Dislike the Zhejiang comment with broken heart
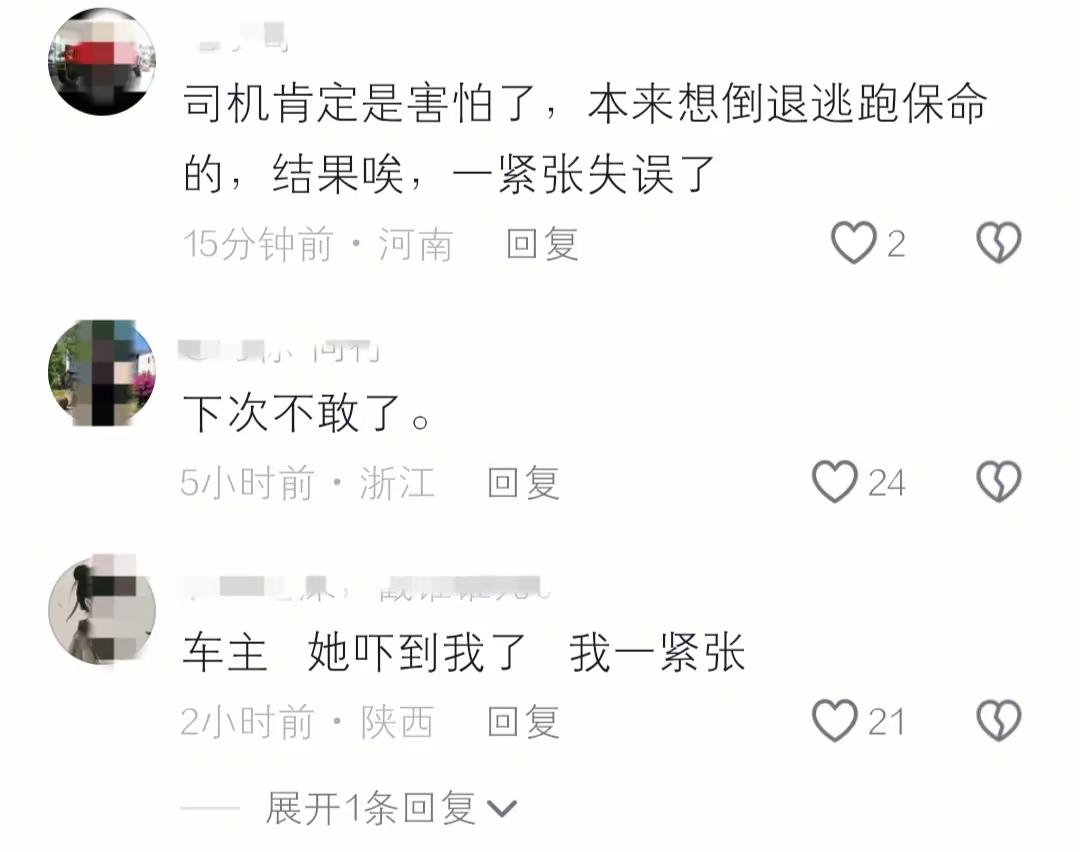 point(999,481)
